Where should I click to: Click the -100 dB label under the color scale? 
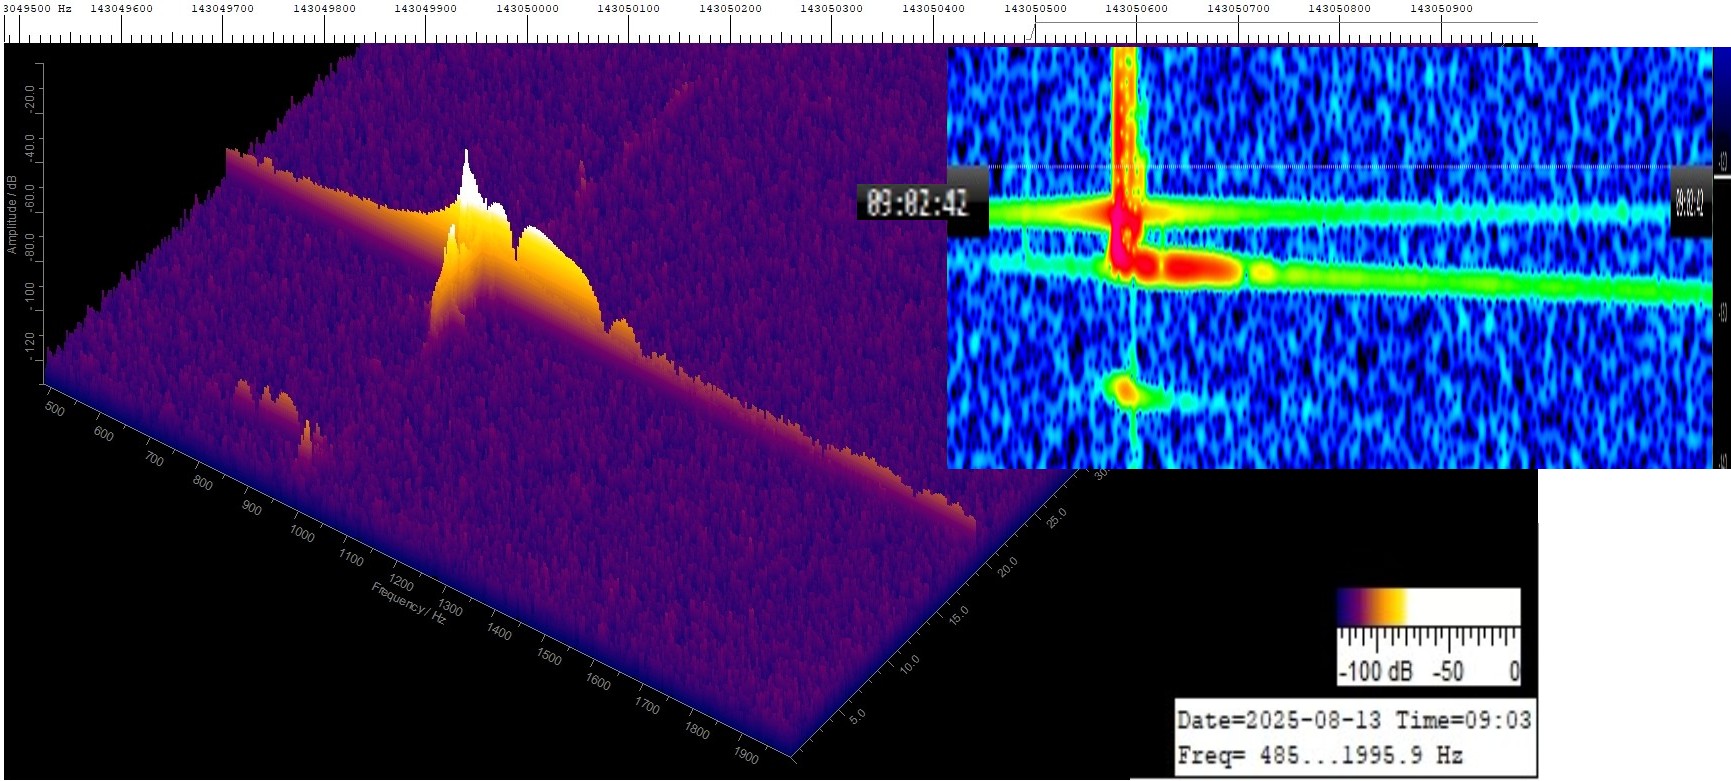click(x=1376, y=671)
